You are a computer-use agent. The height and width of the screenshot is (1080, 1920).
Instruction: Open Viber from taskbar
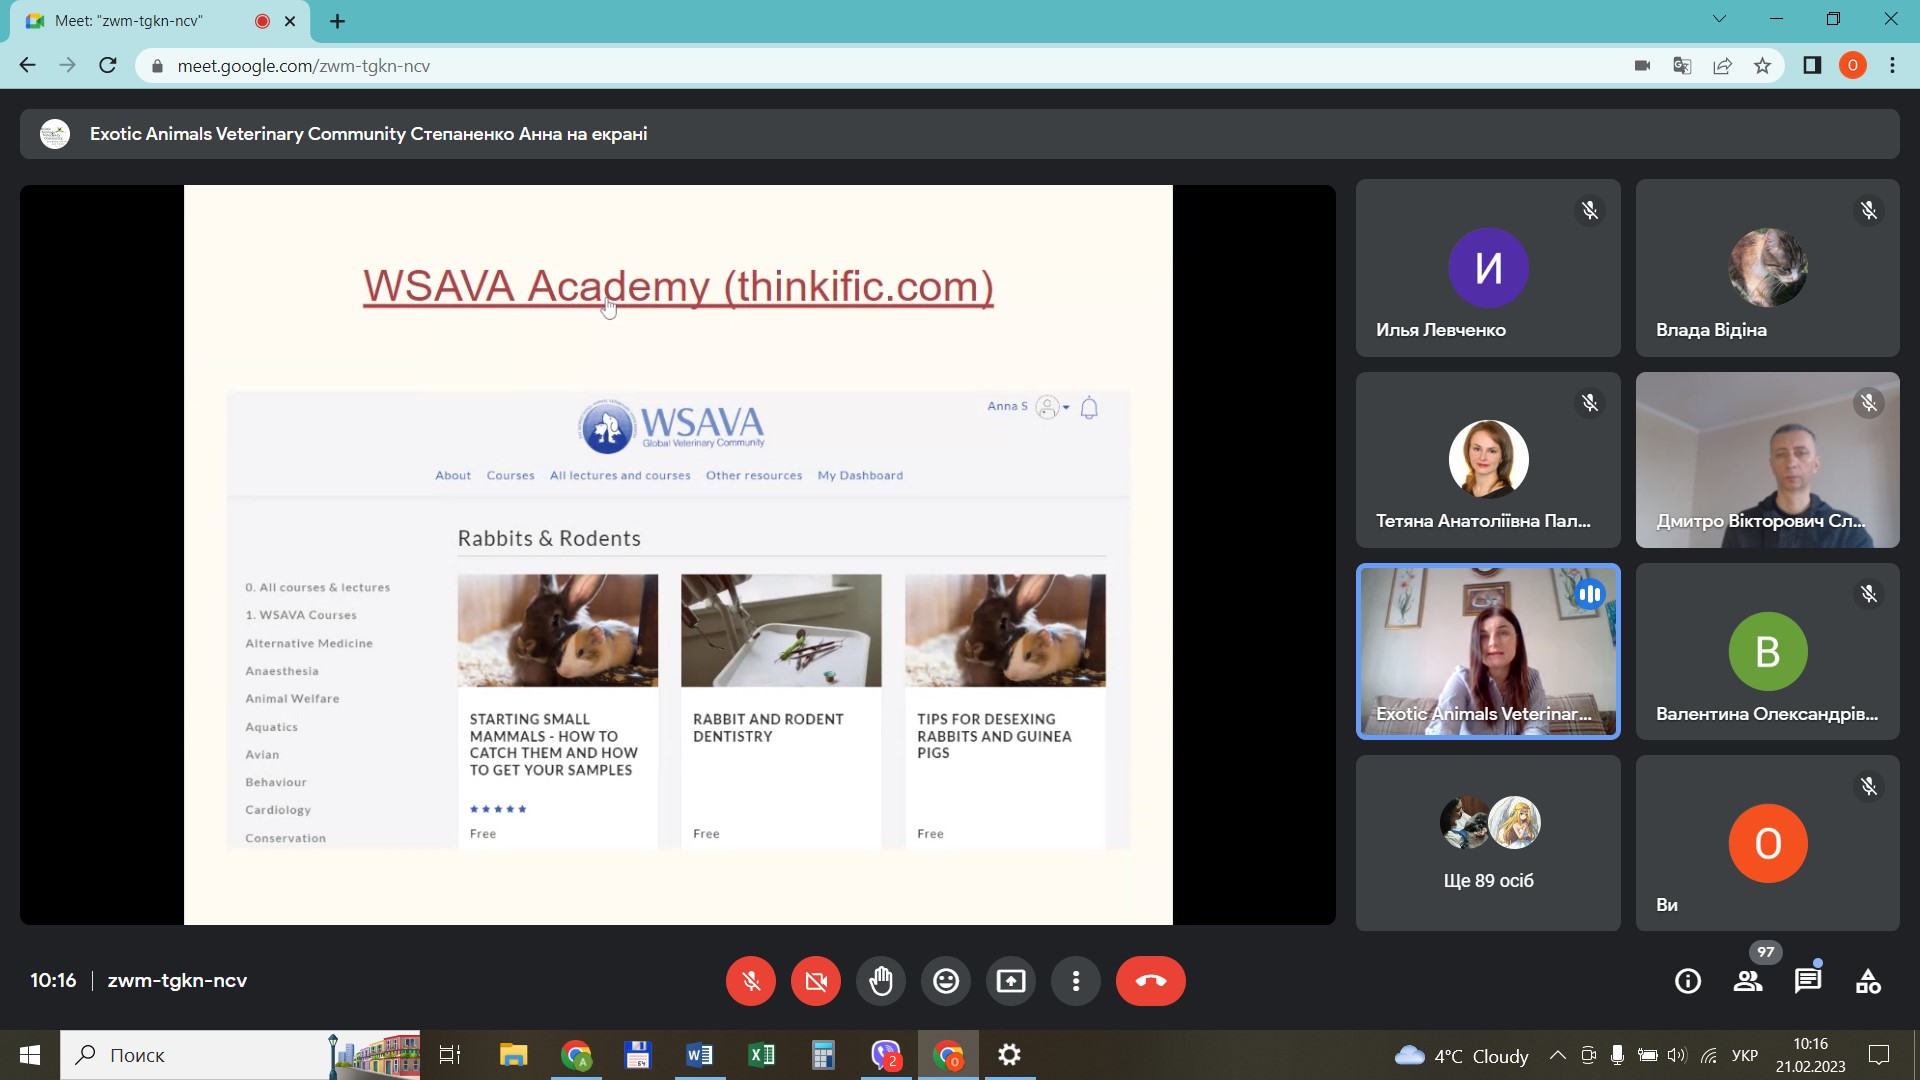(886, 1055)
